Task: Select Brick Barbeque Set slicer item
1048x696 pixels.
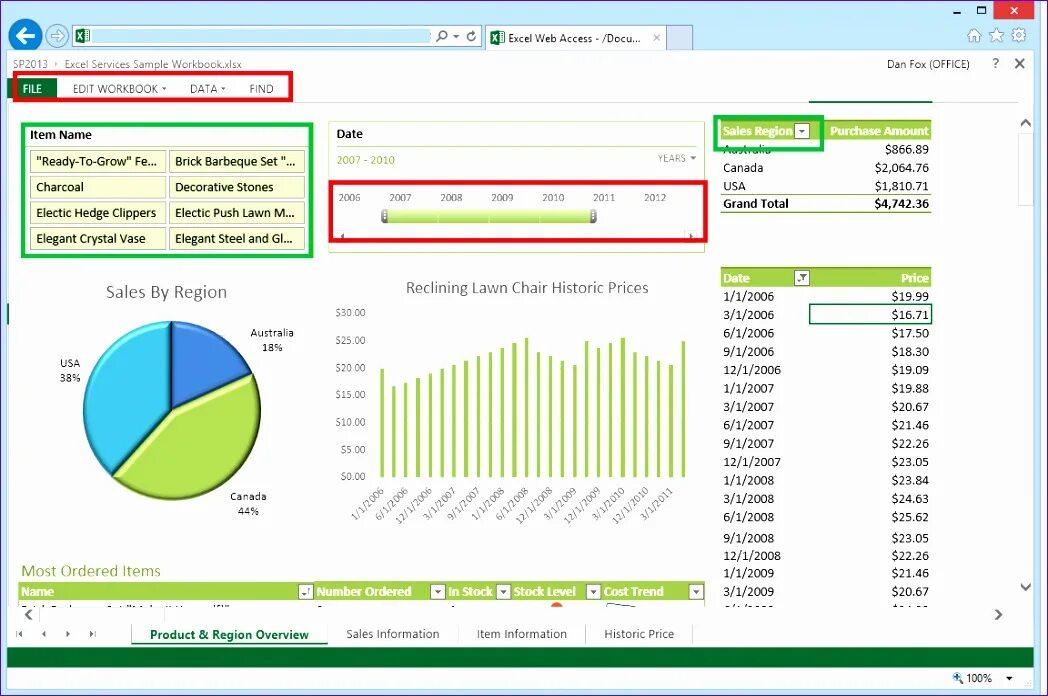Action: 237,161
